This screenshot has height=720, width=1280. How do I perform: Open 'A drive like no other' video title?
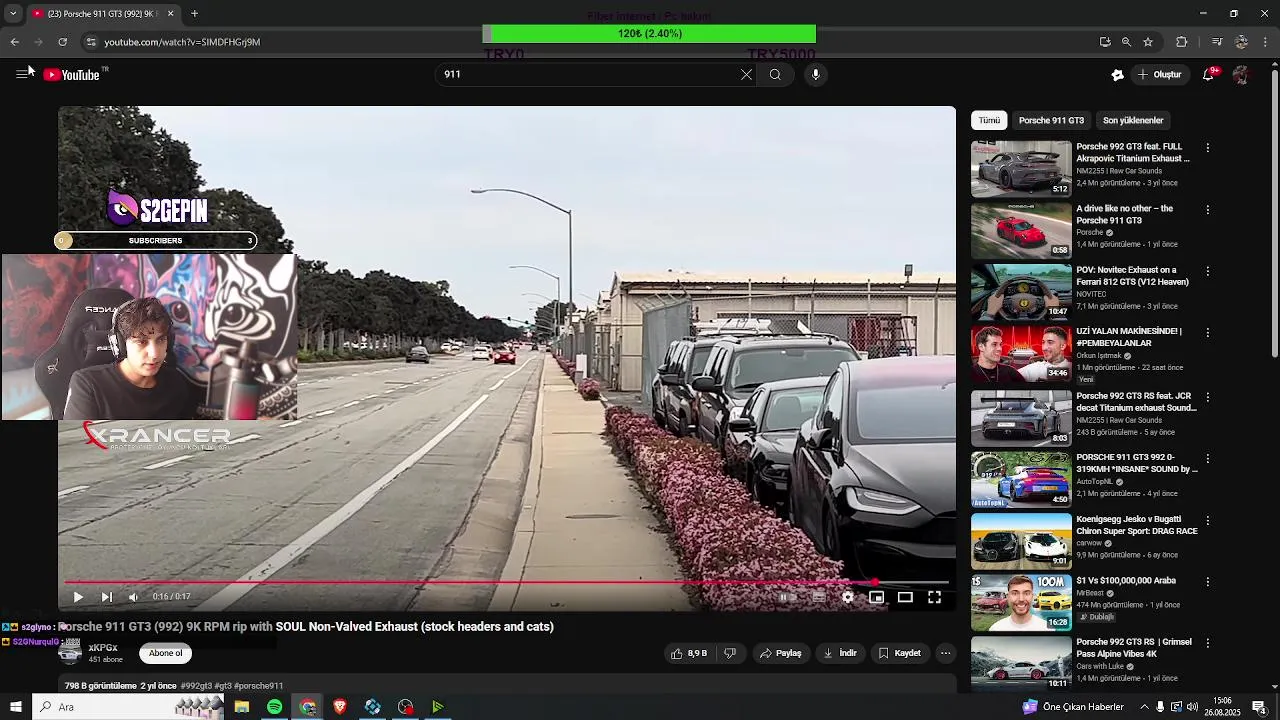[1124, 214]
